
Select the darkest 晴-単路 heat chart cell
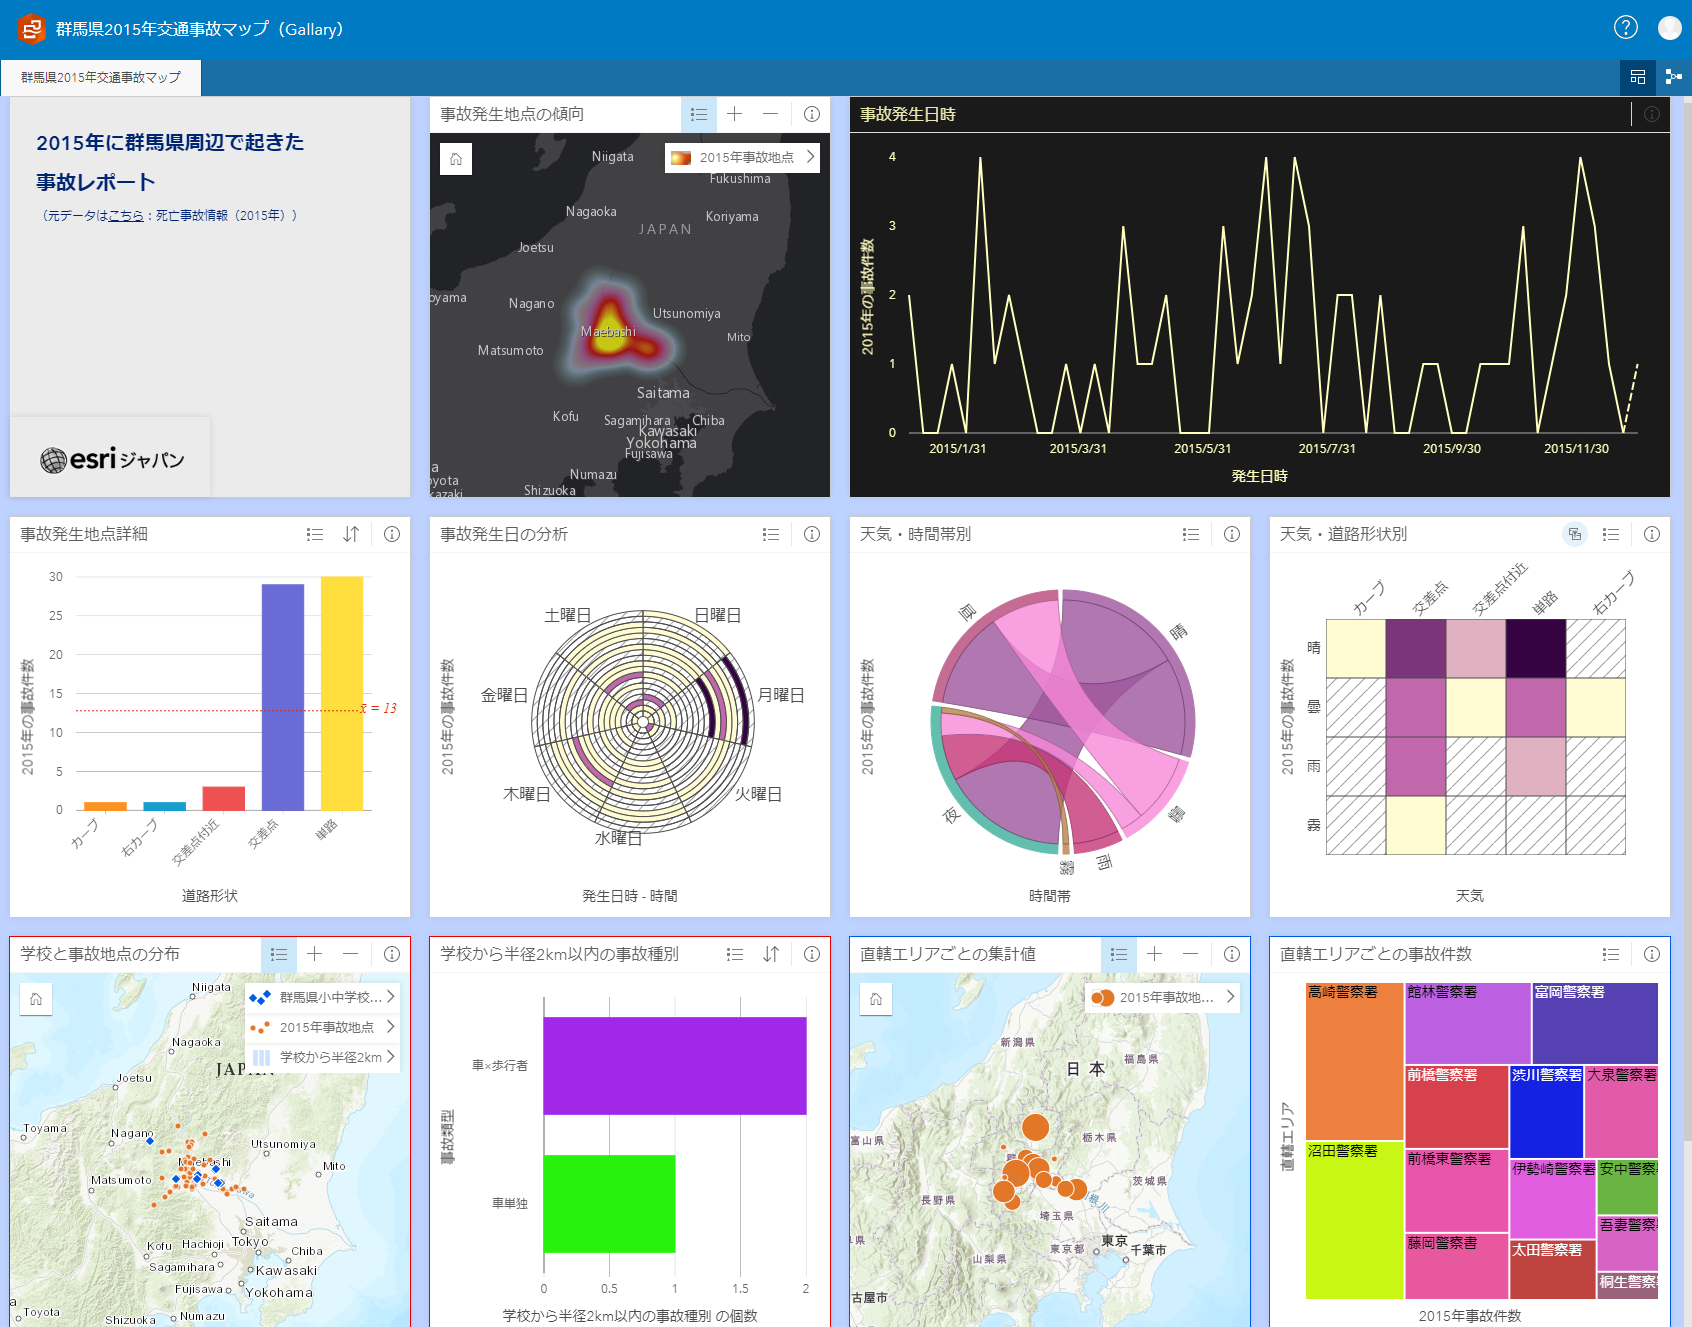click(x=1536, y=649)
